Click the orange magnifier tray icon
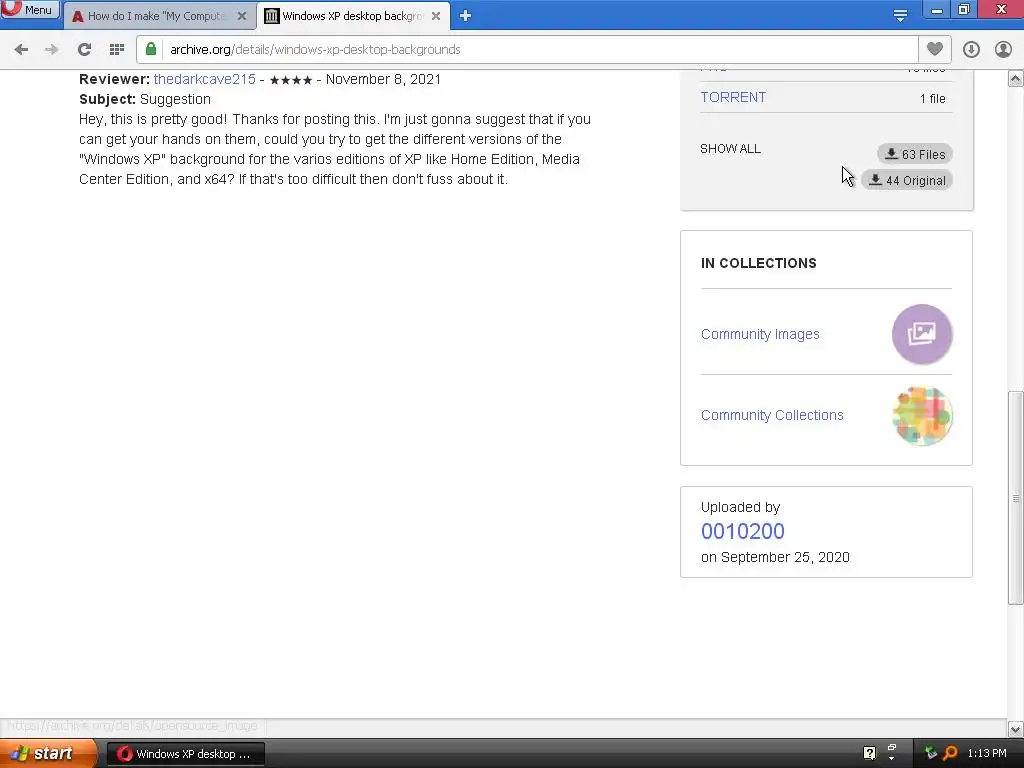This screenshot has width=1024, height=768. [x=950, y=753]
